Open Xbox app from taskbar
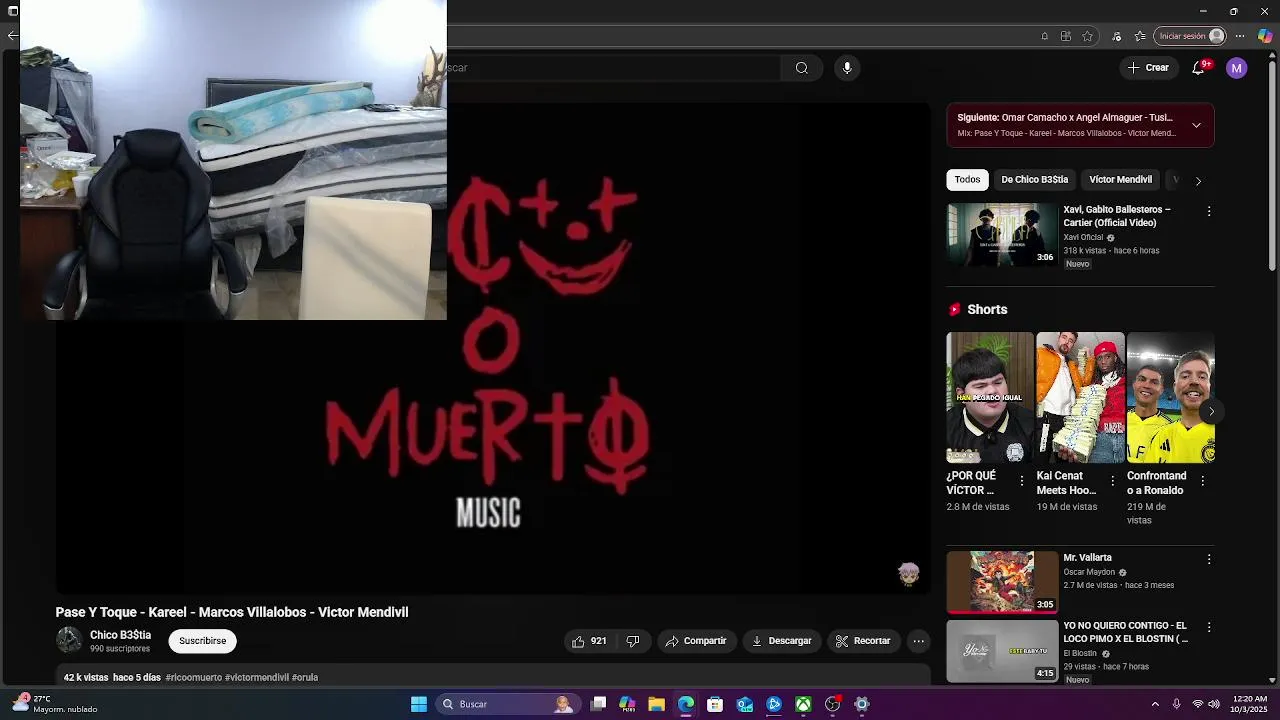Viewport: 1280px width, 720px height. tap(803, 704)
